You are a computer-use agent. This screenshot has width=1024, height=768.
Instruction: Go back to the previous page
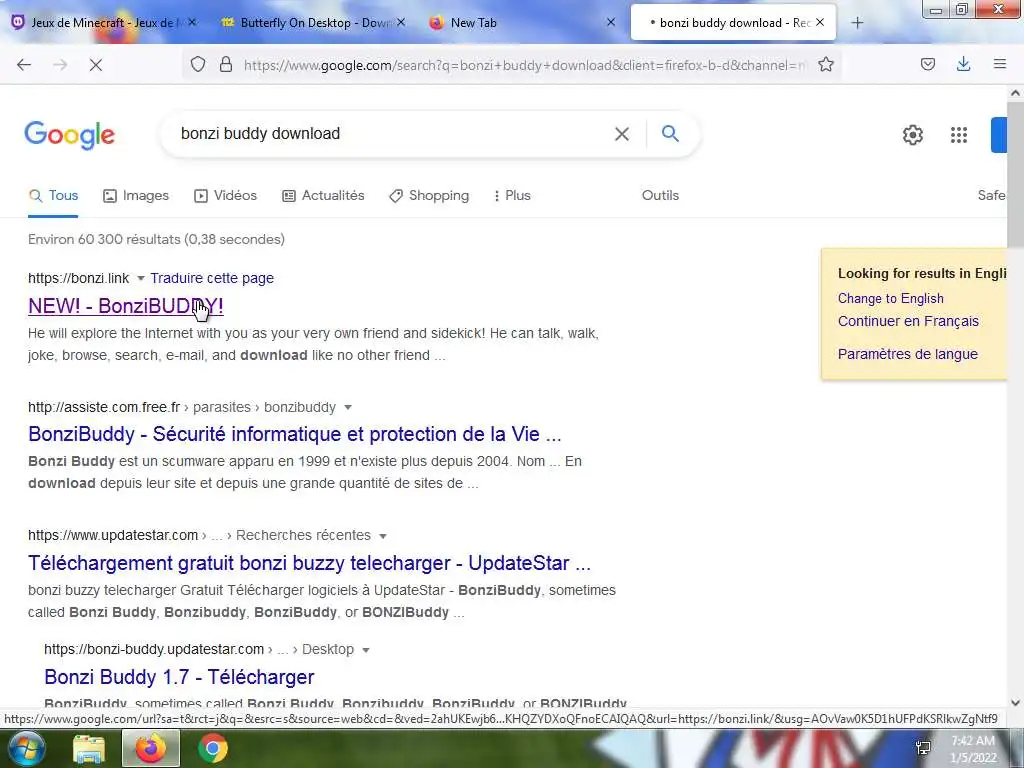(x=24, y=65)
